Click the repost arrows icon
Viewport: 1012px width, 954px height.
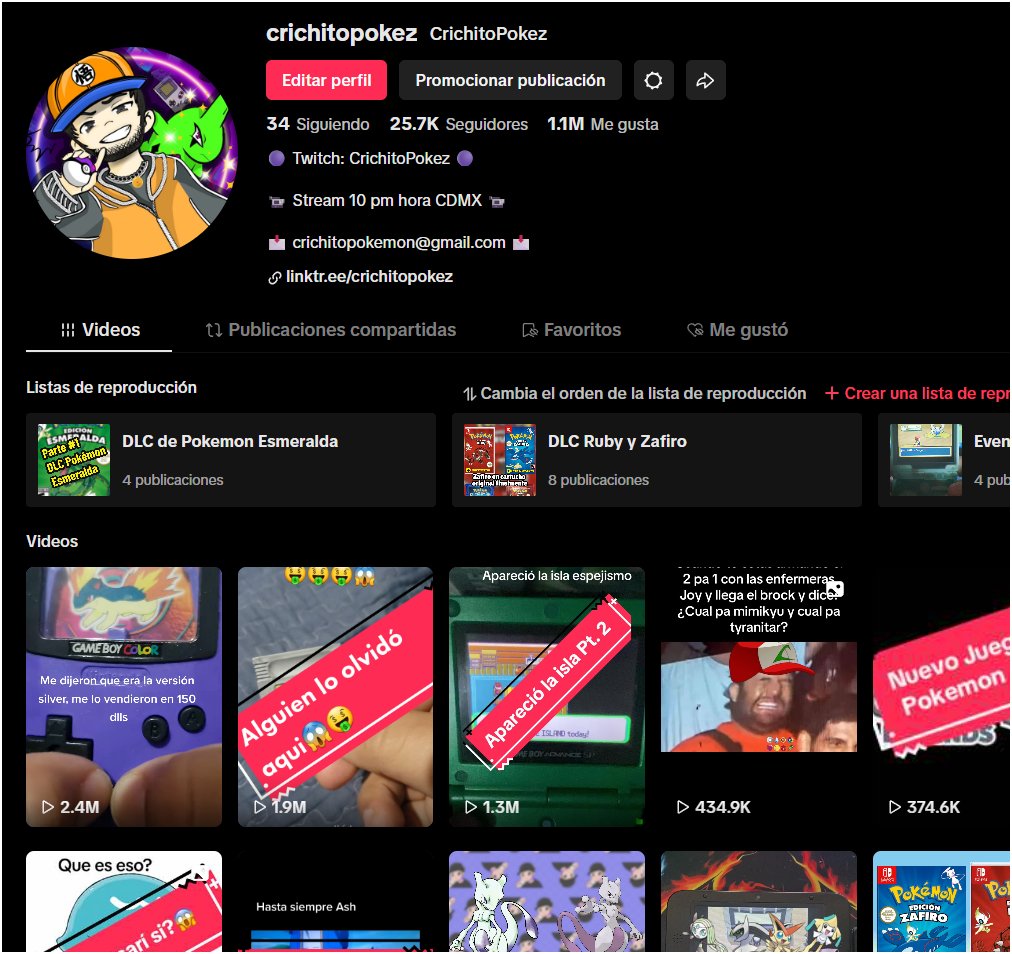[x=214, y=330]
